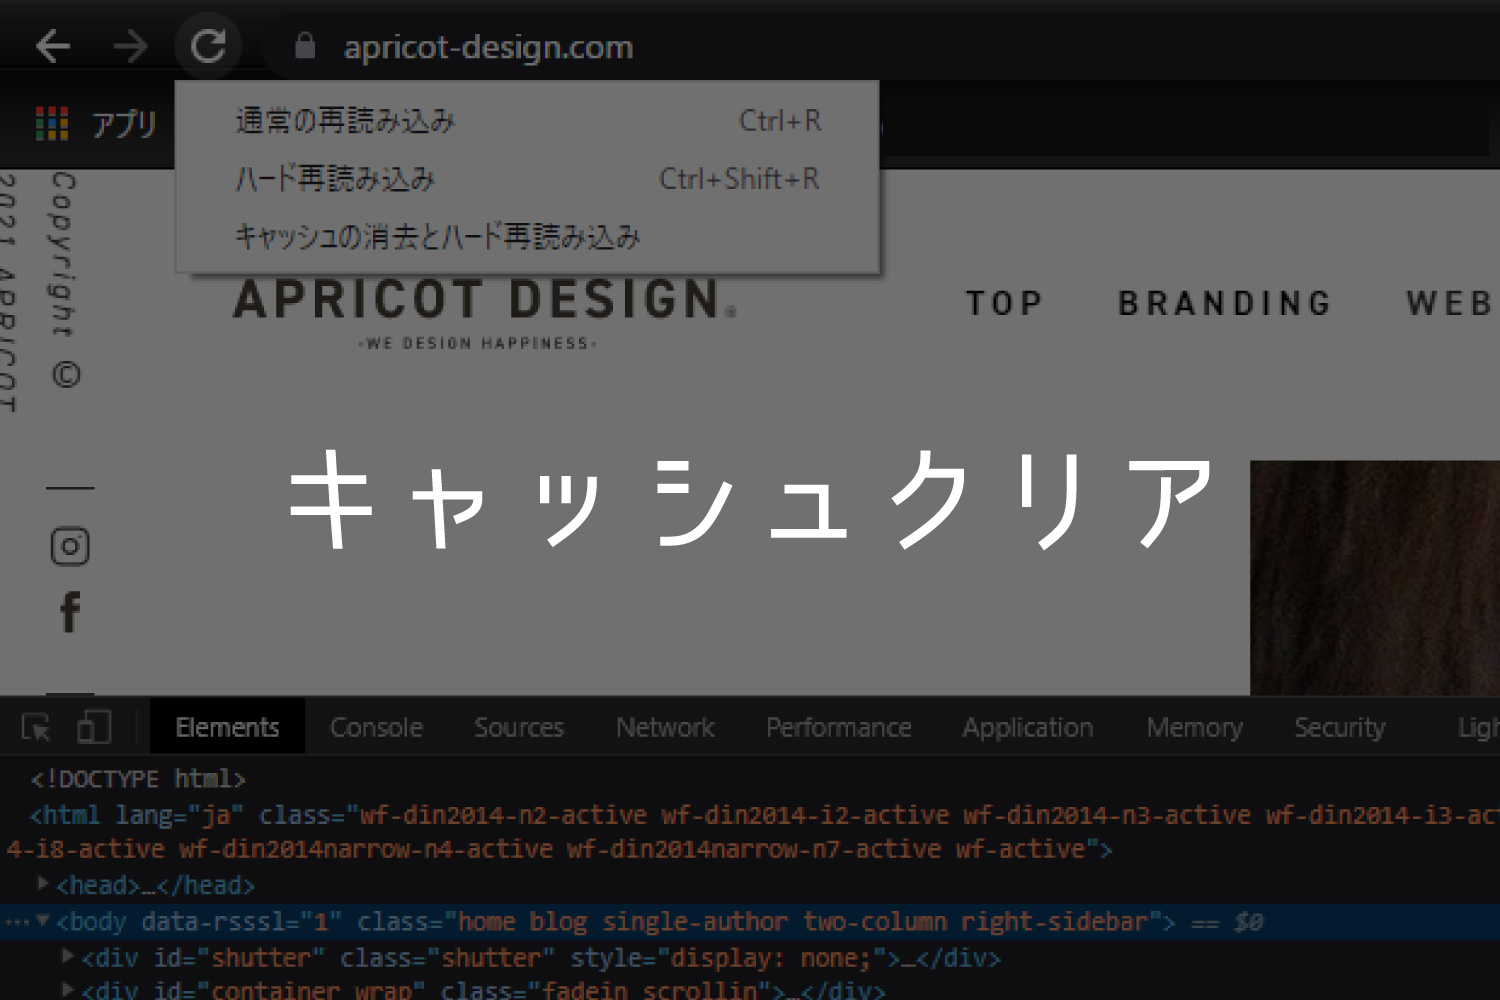Open the TOP navigation link

pyautogui.click(x=1004, y=303)
